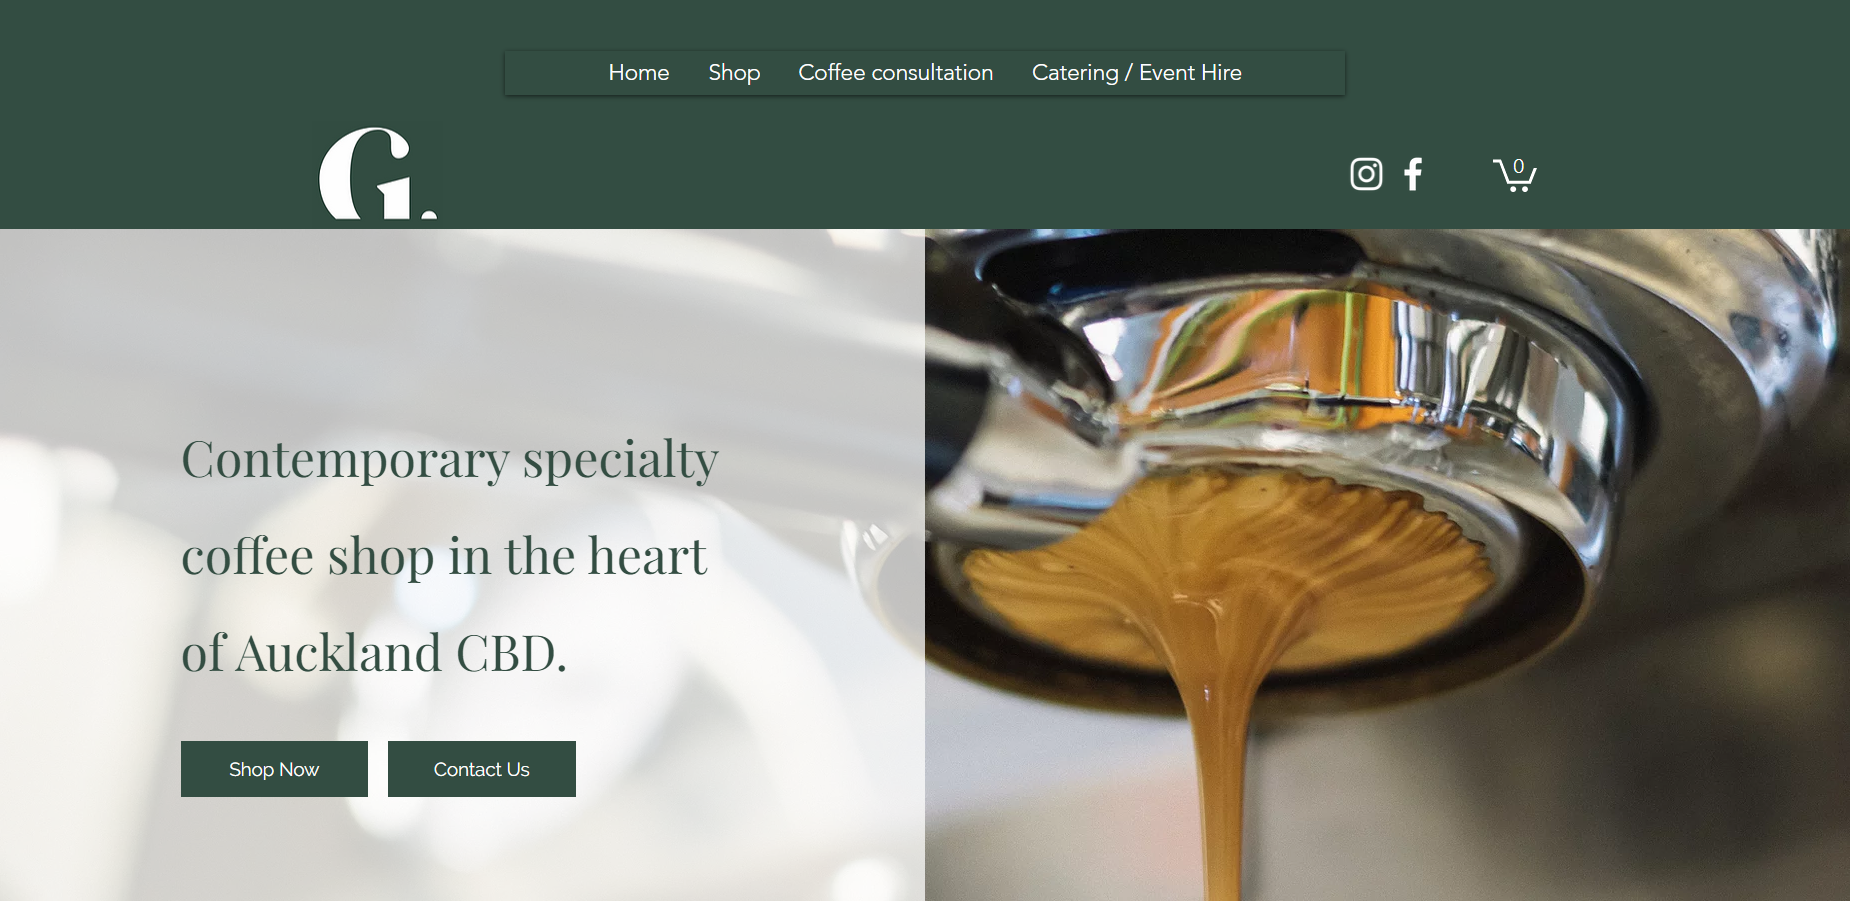Click the green header area beside logo
Screen dimensions: 1850x901
pyautogui.click(x=850, y=170)
